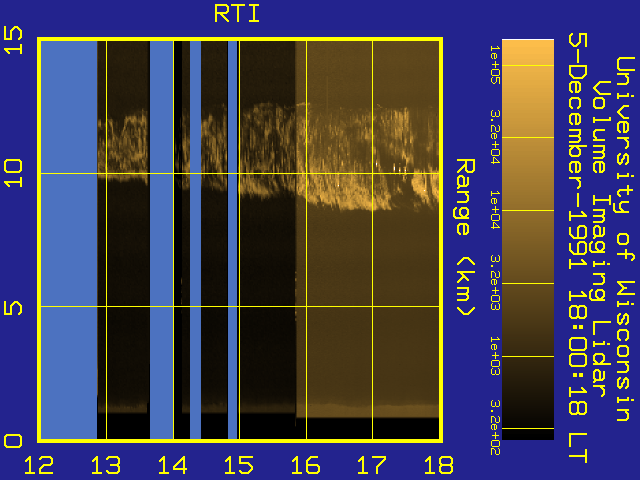
Task: Click the 5 range axis label
Action: click(x=13, y=308)
